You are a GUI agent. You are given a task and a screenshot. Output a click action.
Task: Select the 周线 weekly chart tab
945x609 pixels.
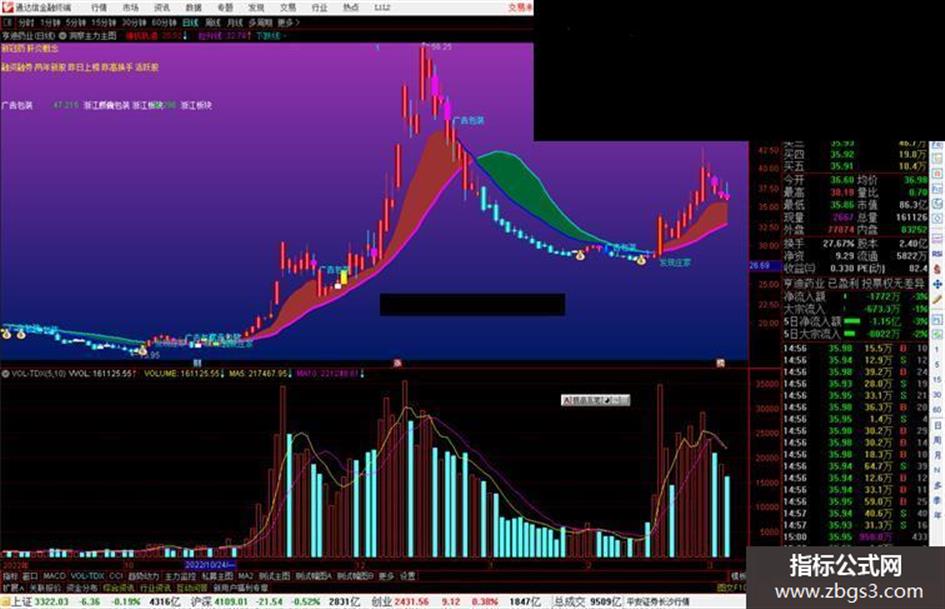click(x=213, y=22)
